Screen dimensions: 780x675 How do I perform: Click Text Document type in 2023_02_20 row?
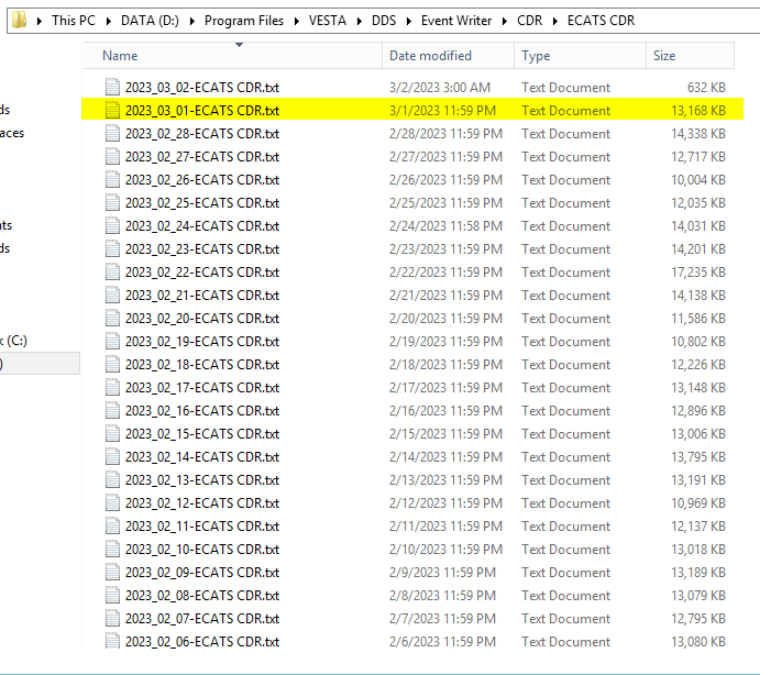(x=566, y=318)
